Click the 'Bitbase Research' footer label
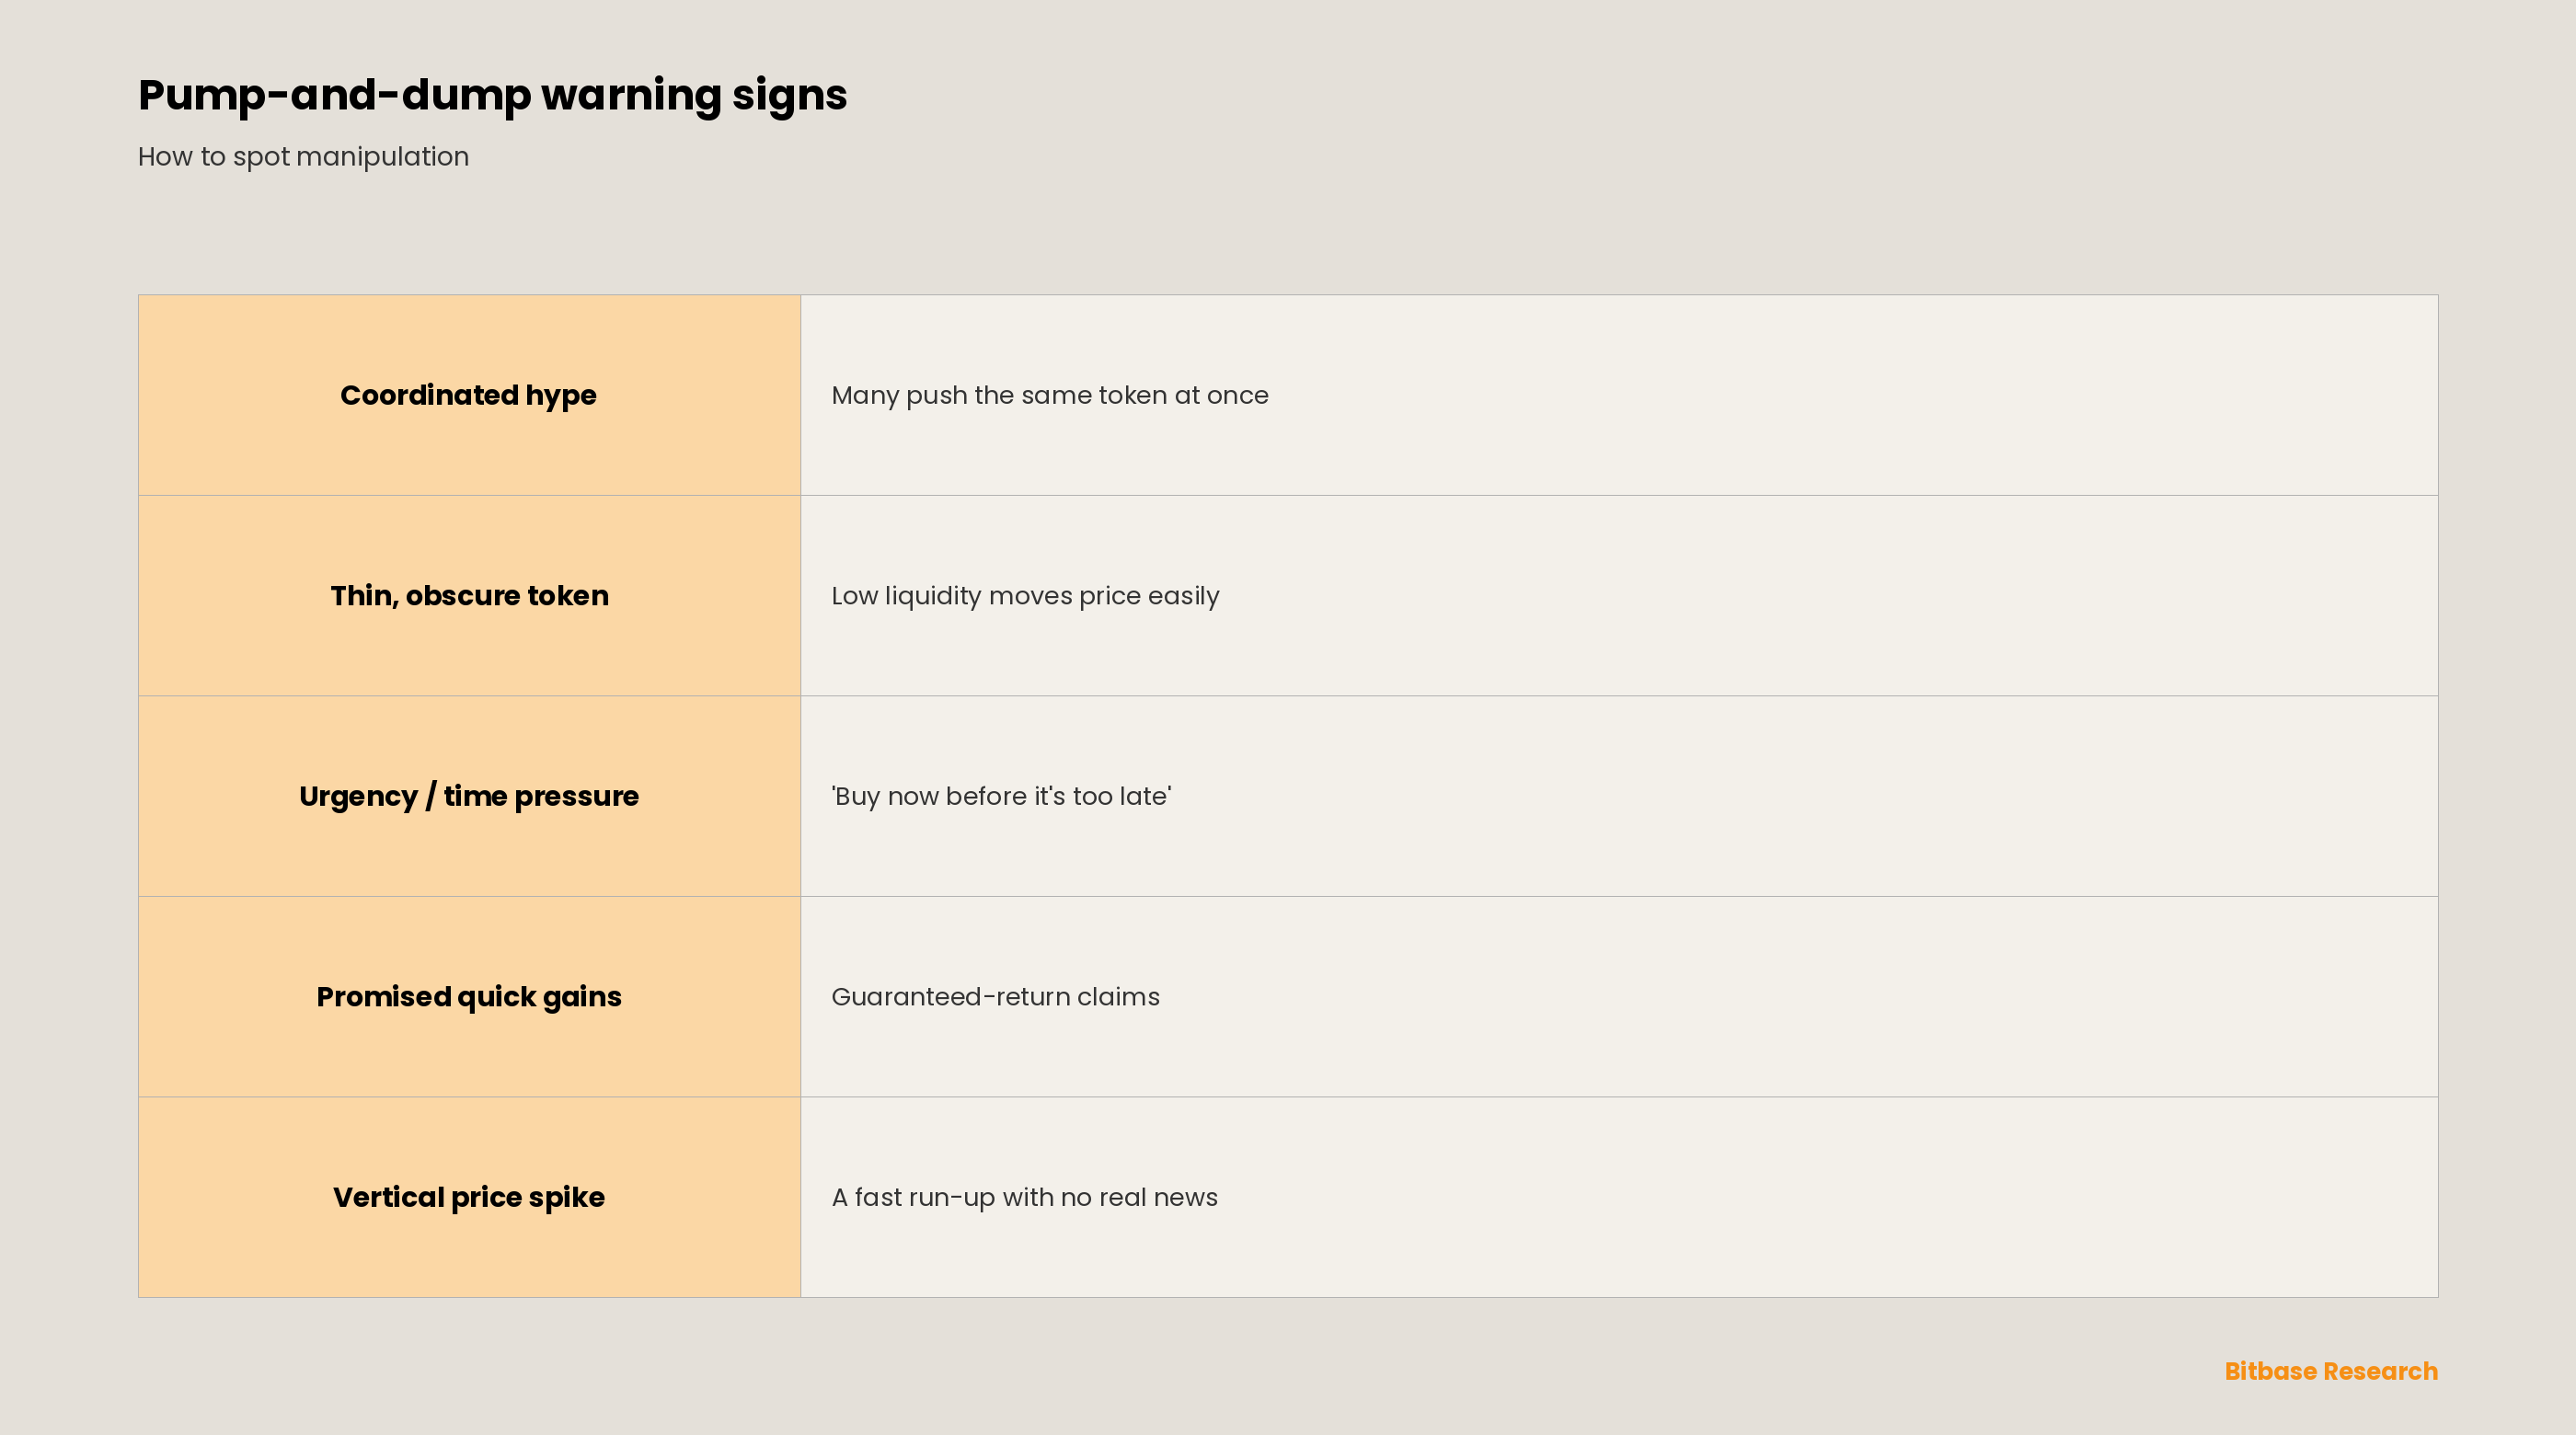The image size is (2576, 1435). pos(2331,1371)
